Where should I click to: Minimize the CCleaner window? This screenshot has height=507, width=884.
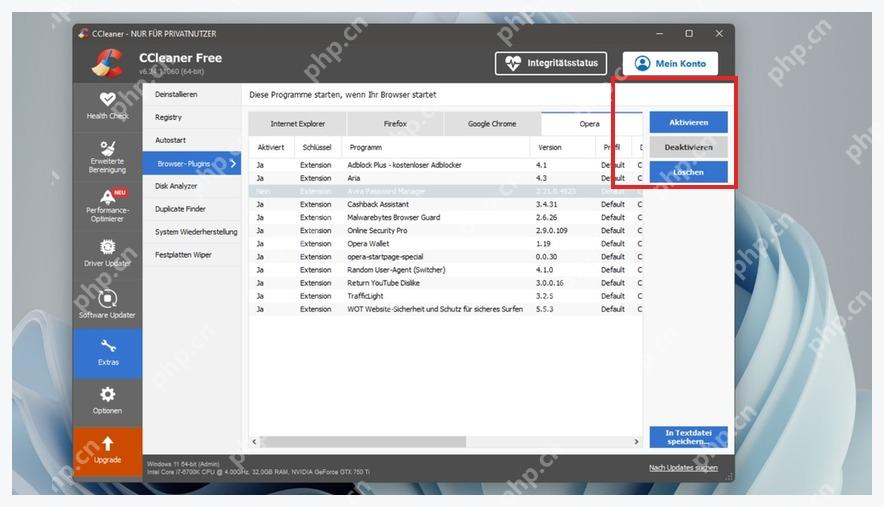click(x=660, y=34)
